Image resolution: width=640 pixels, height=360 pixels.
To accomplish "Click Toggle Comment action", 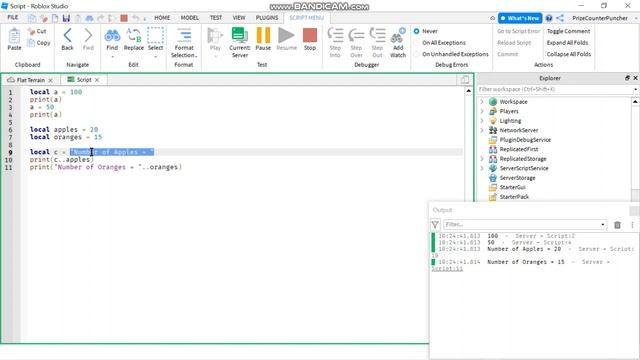I will pos(568,31).
